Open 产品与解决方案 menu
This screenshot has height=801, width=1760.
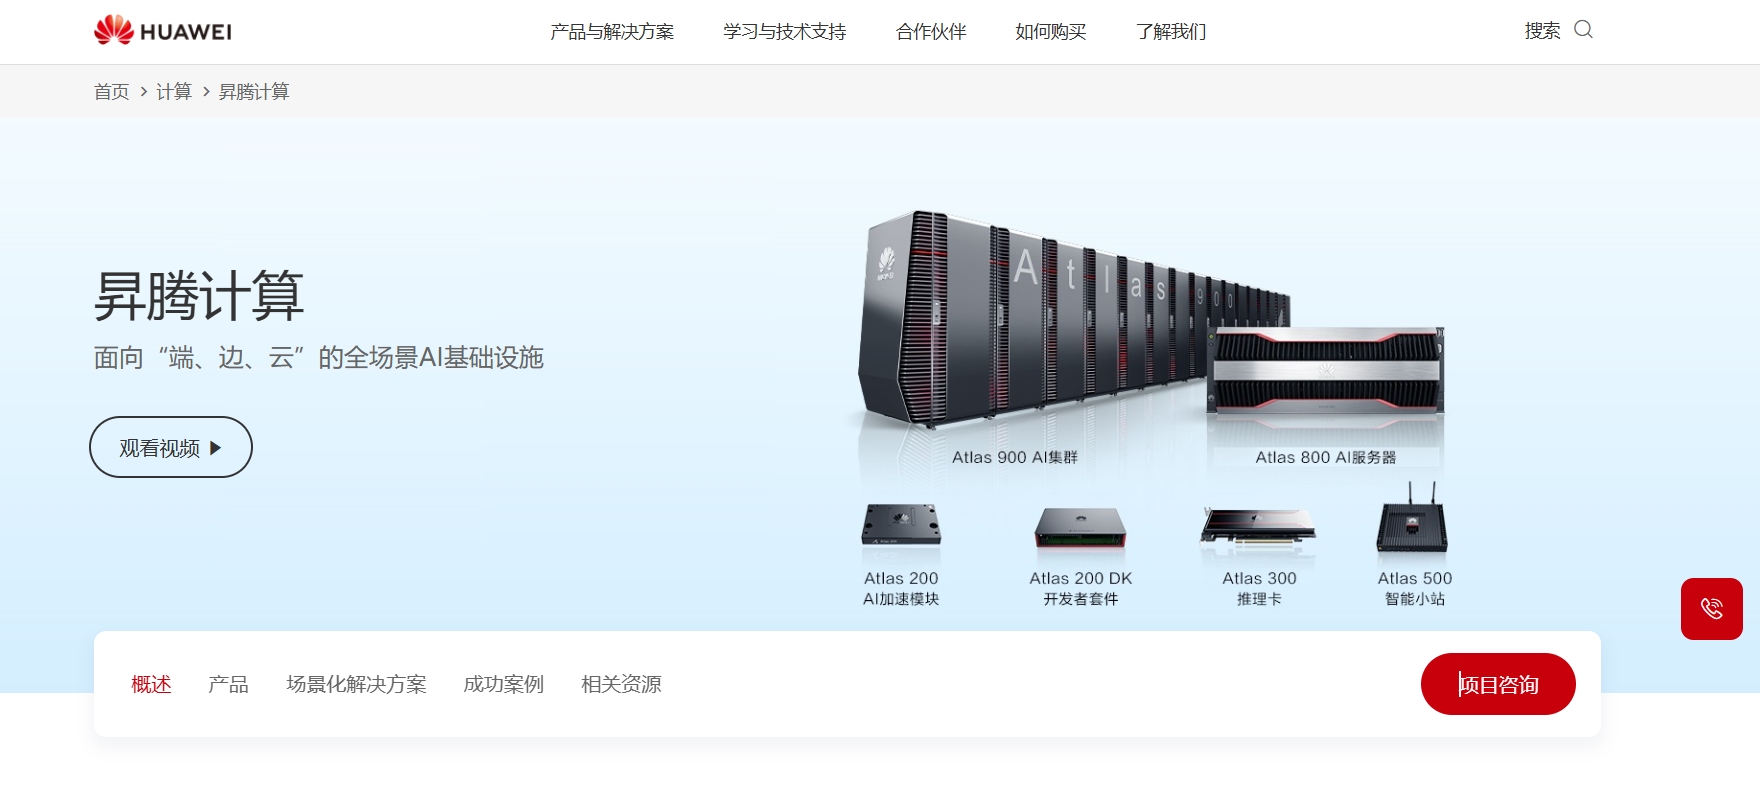[612, 32]
